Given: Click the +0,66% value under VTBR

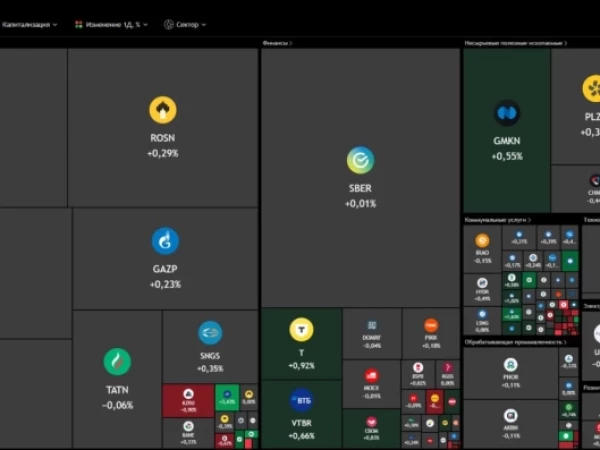Looking at the screenshot, I should pyautogui.click(x=302, y=436).
